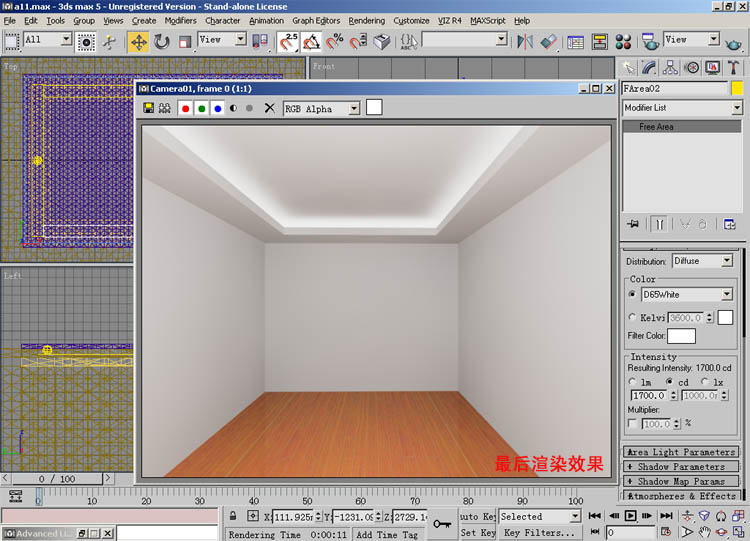
Task: Select the lm intensity unit radio
Action: [632, 382]
